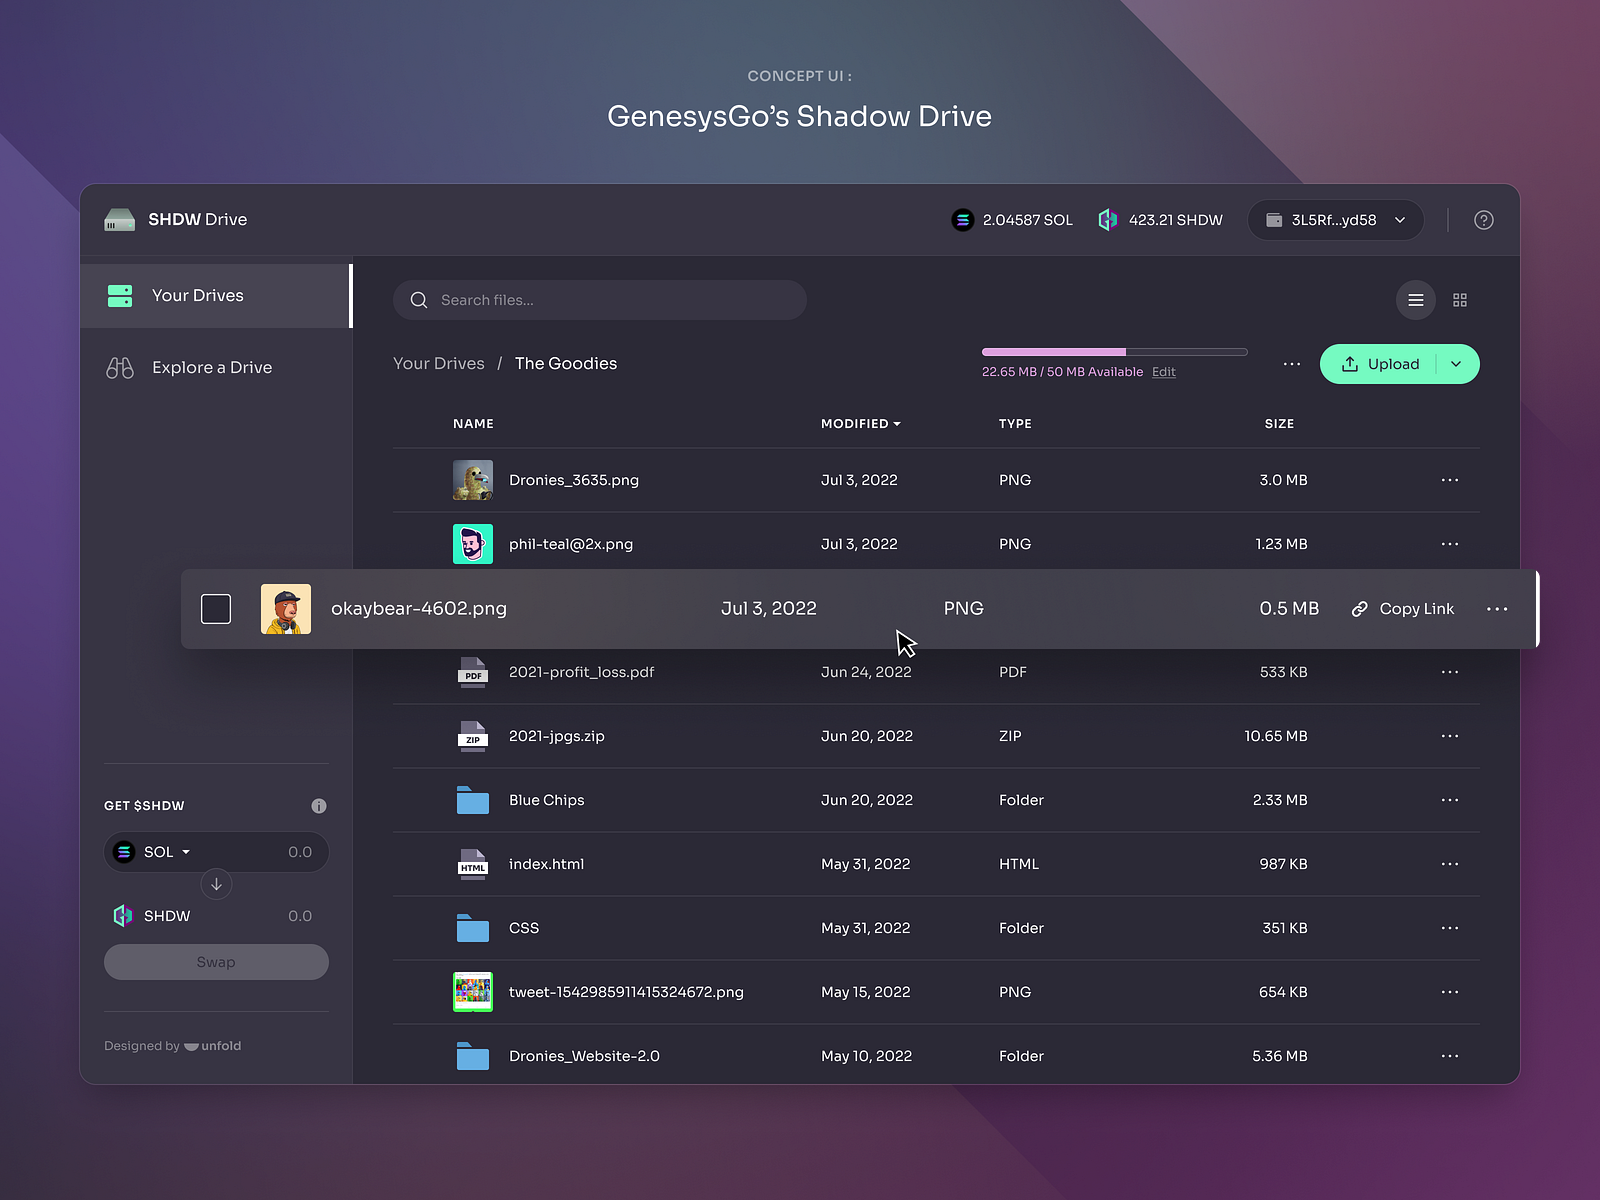Check the okaybear-4602.png row checkbox
1600x1200 pixels.
(x=216, y=608)
